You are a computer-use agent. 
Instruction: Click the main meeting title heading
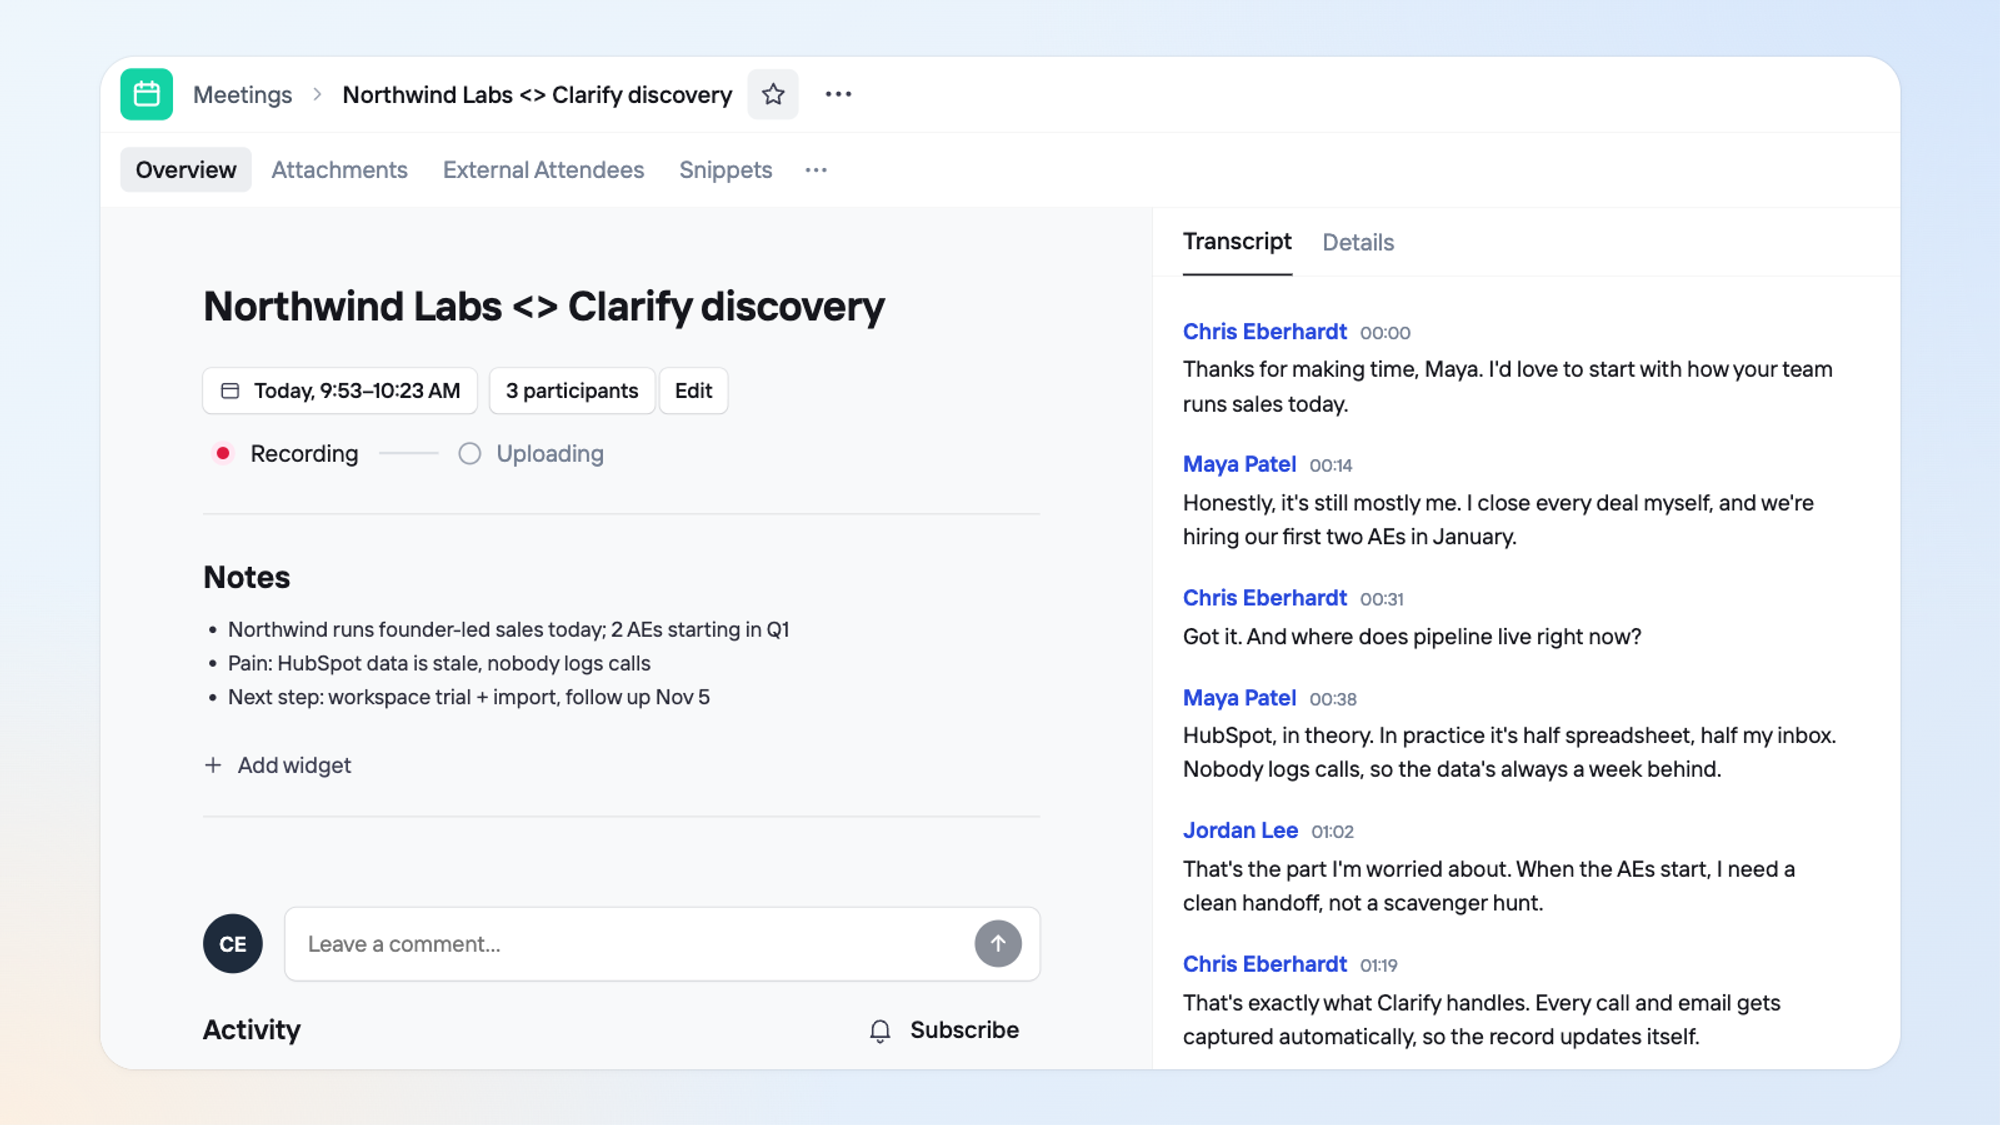543,306
